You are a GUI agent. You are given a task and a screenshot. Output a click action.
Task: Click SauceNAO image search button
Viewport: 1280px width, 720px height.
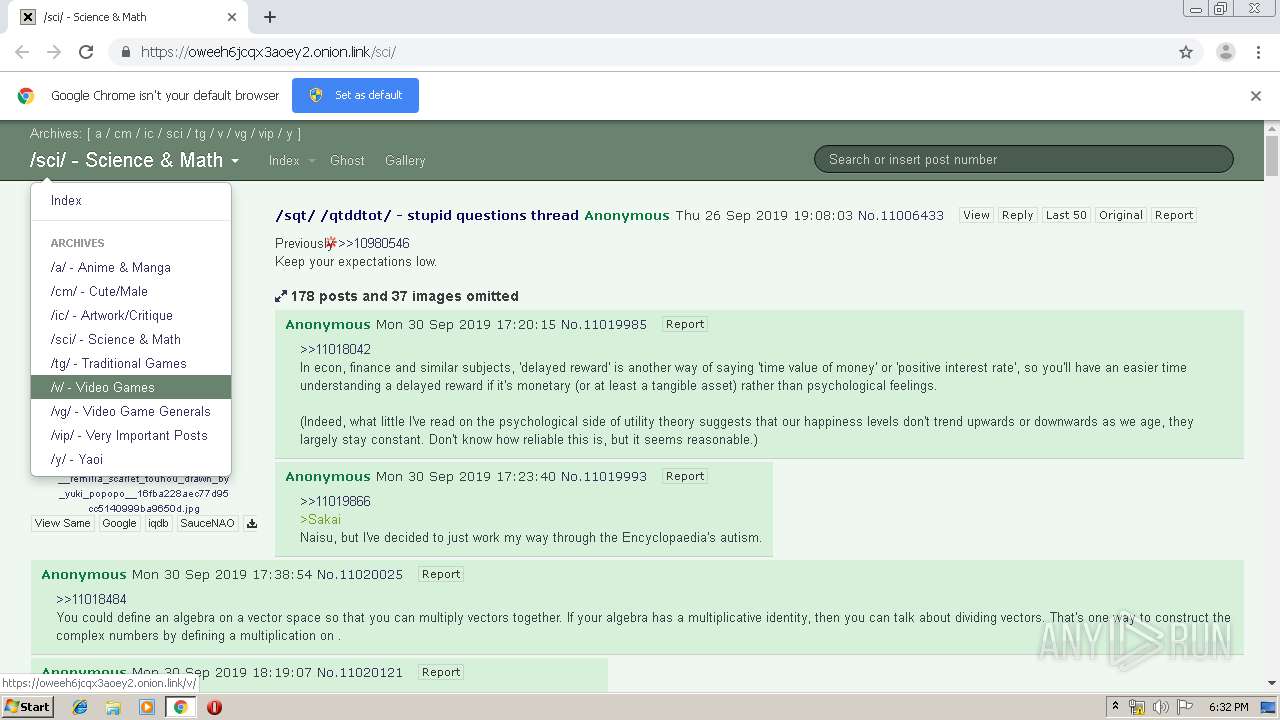click(x=207, y=523)
